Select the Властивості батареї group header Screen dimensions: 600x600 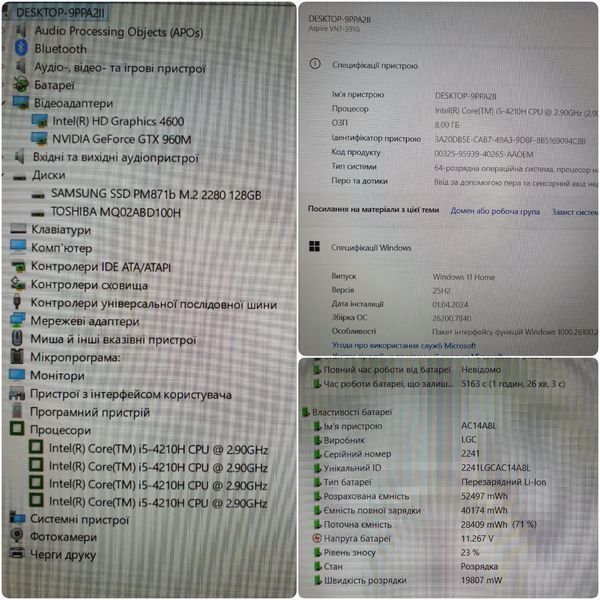click(x=352, y=412)
